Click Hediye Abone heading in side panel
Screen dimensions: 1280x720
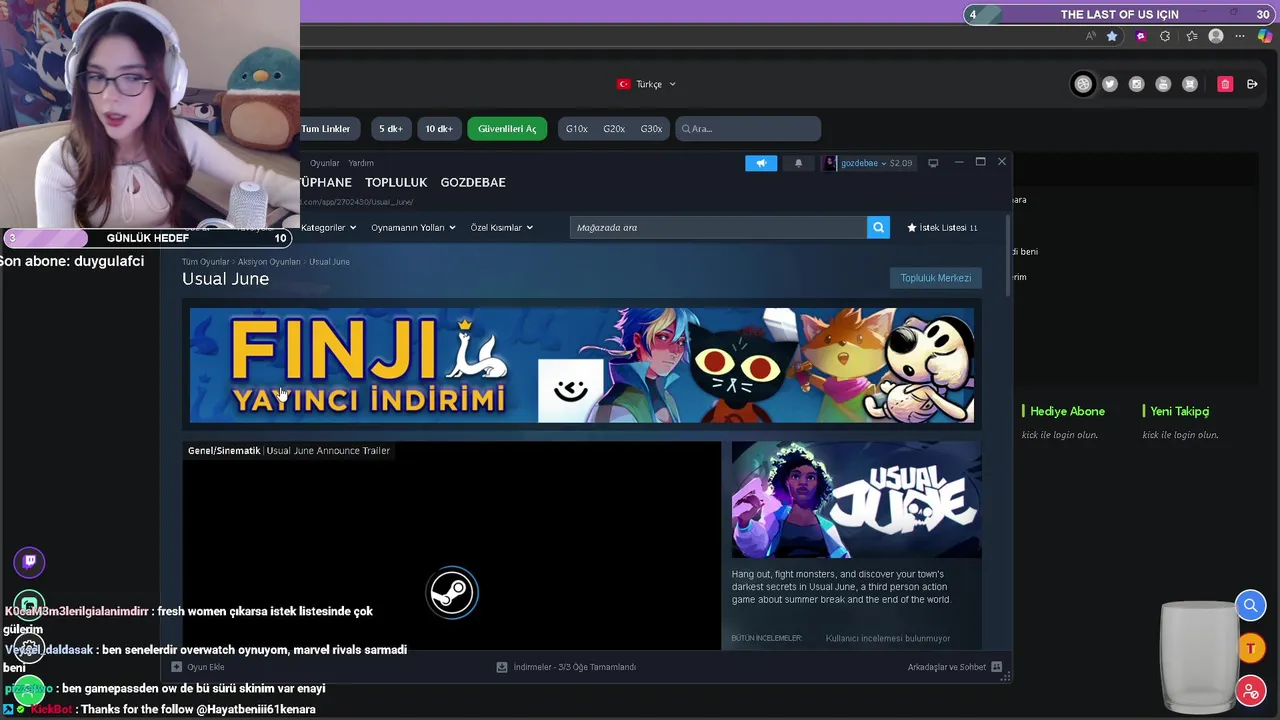(x=1067, y=411)
